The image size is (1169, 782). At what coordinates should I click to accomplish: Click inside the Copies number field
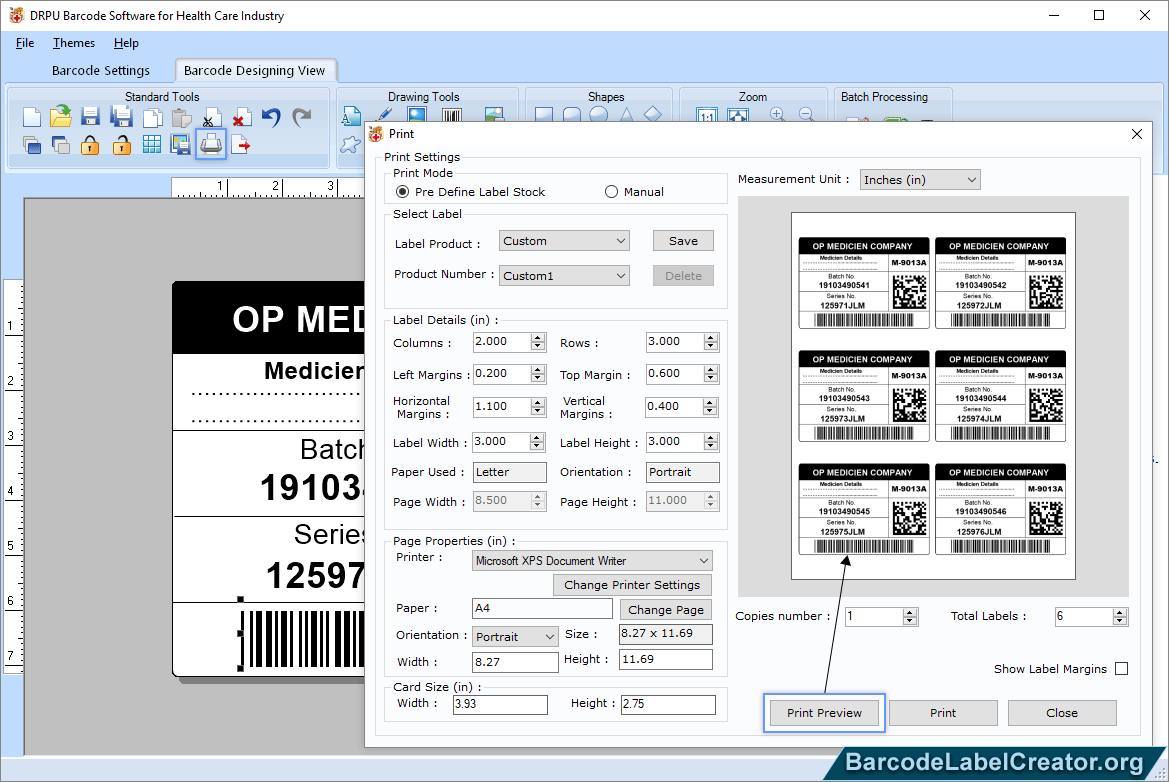870,616
